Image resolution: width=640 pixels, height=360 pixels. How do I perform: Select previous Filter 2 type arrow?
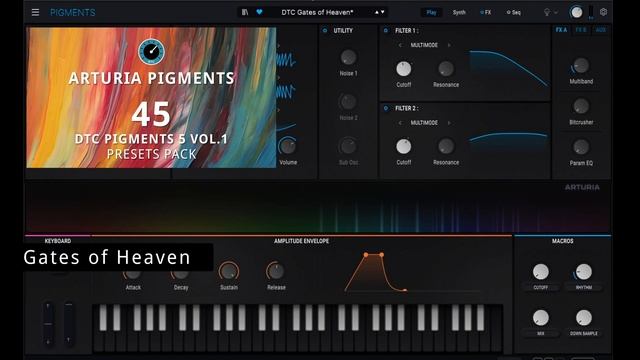point(400,123)
